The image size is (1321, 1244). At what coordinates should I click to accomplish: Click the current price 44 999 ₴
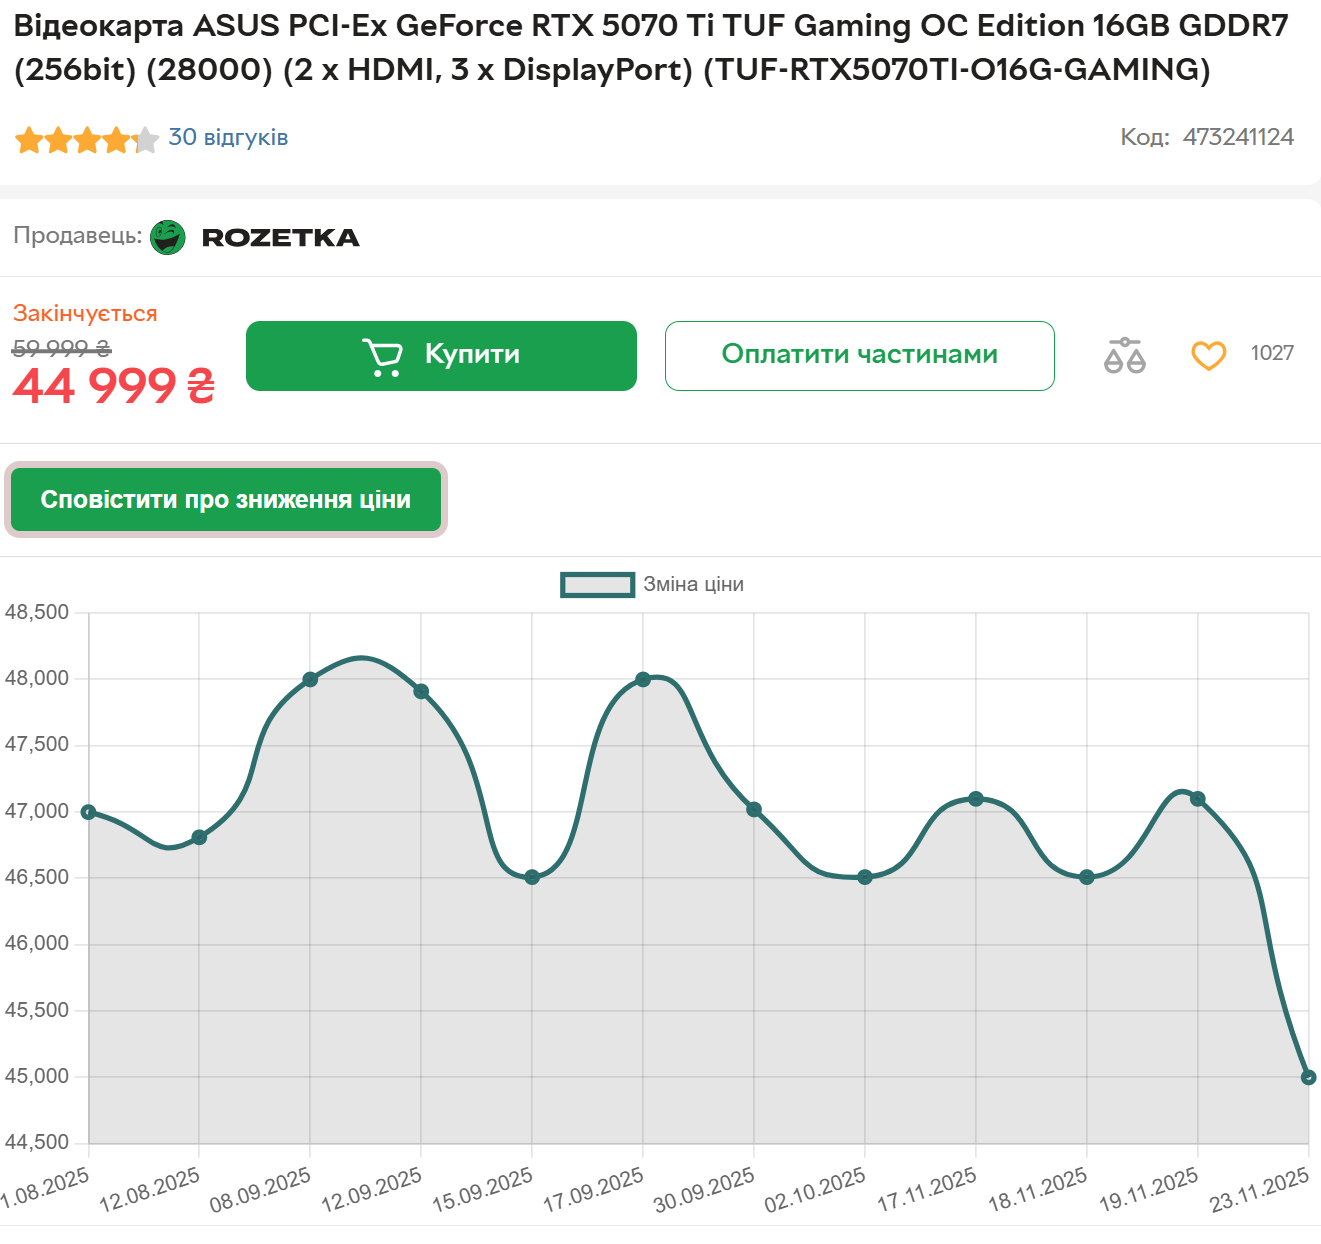tap(114, 386)
